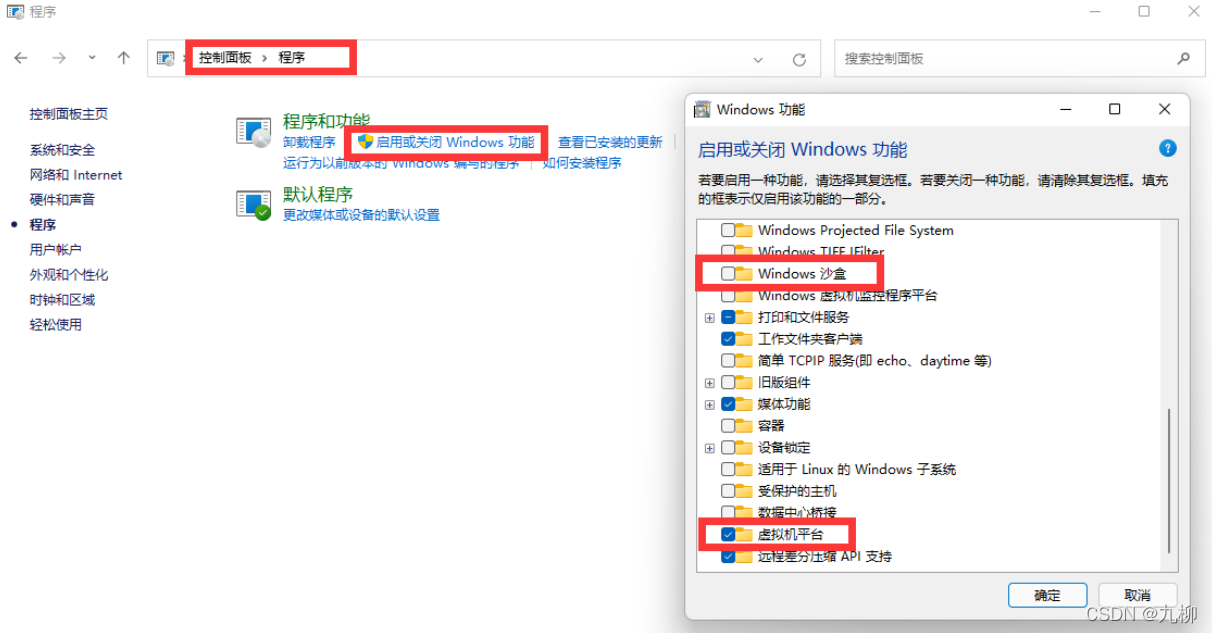The image size is (1212, 633).
Task: Open recent locations dropdown chevron
Action: [x=92, y=58]
